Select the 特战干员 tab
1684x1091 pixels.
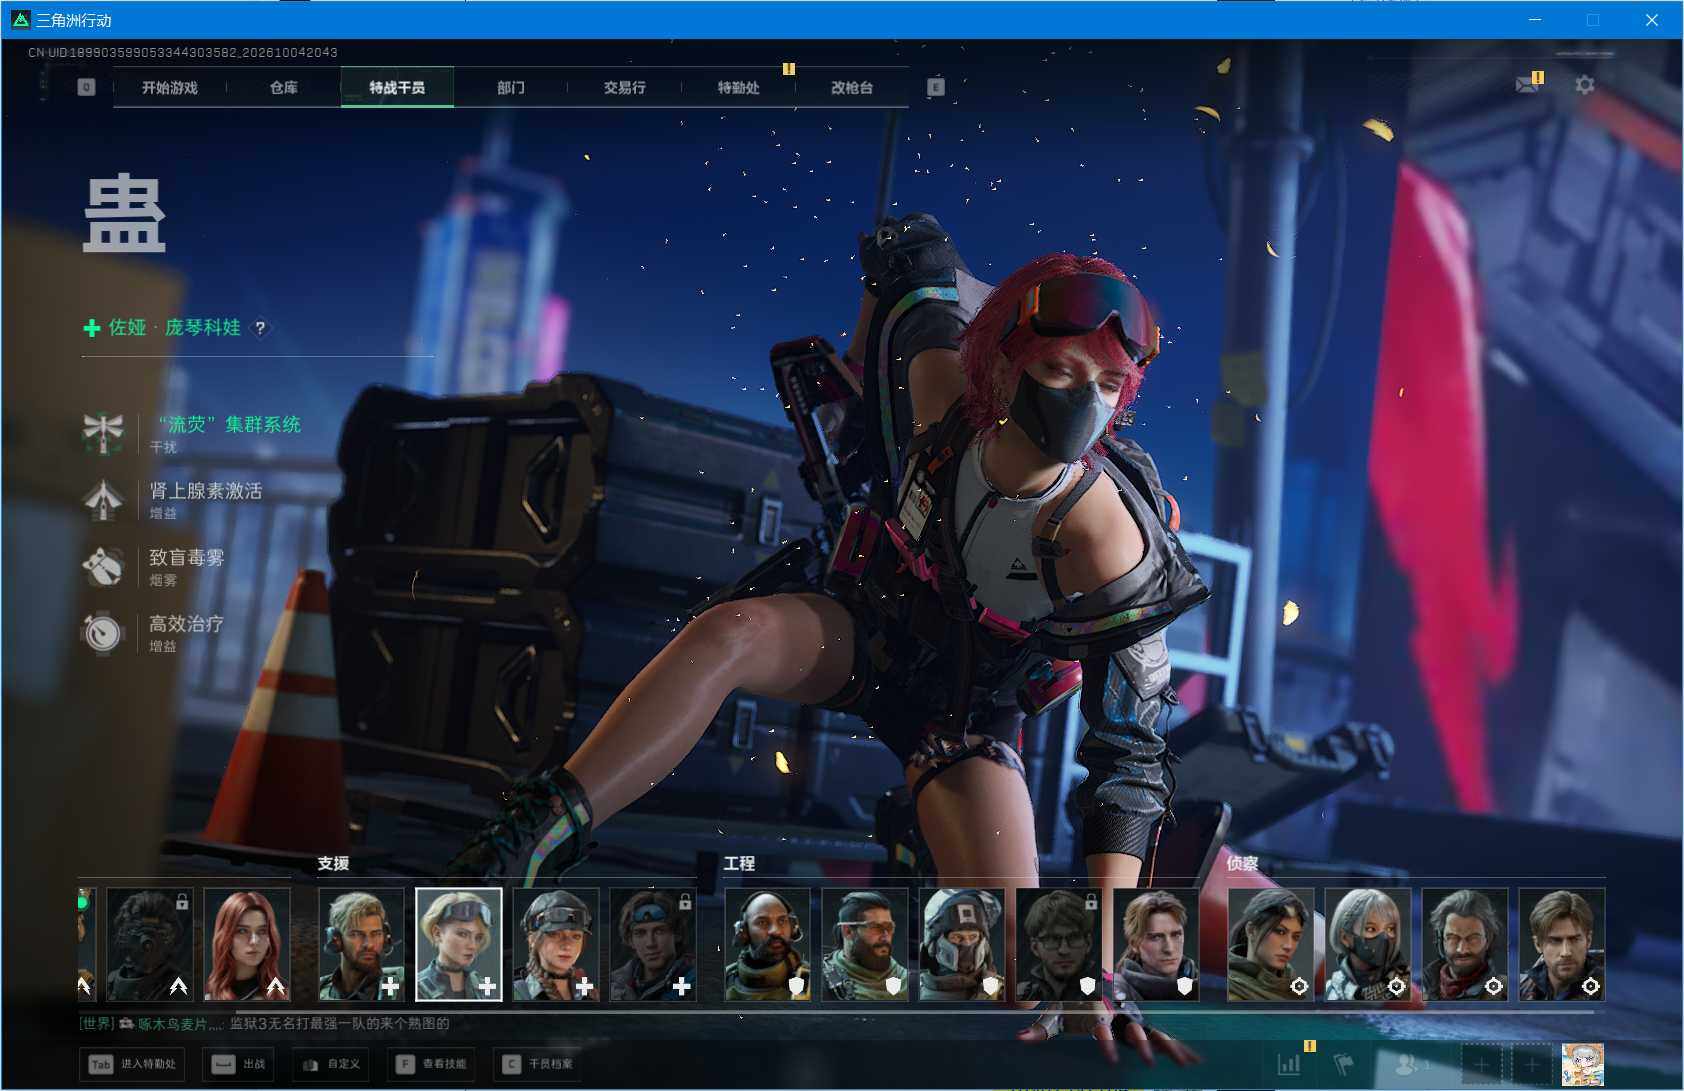[397, 88]
